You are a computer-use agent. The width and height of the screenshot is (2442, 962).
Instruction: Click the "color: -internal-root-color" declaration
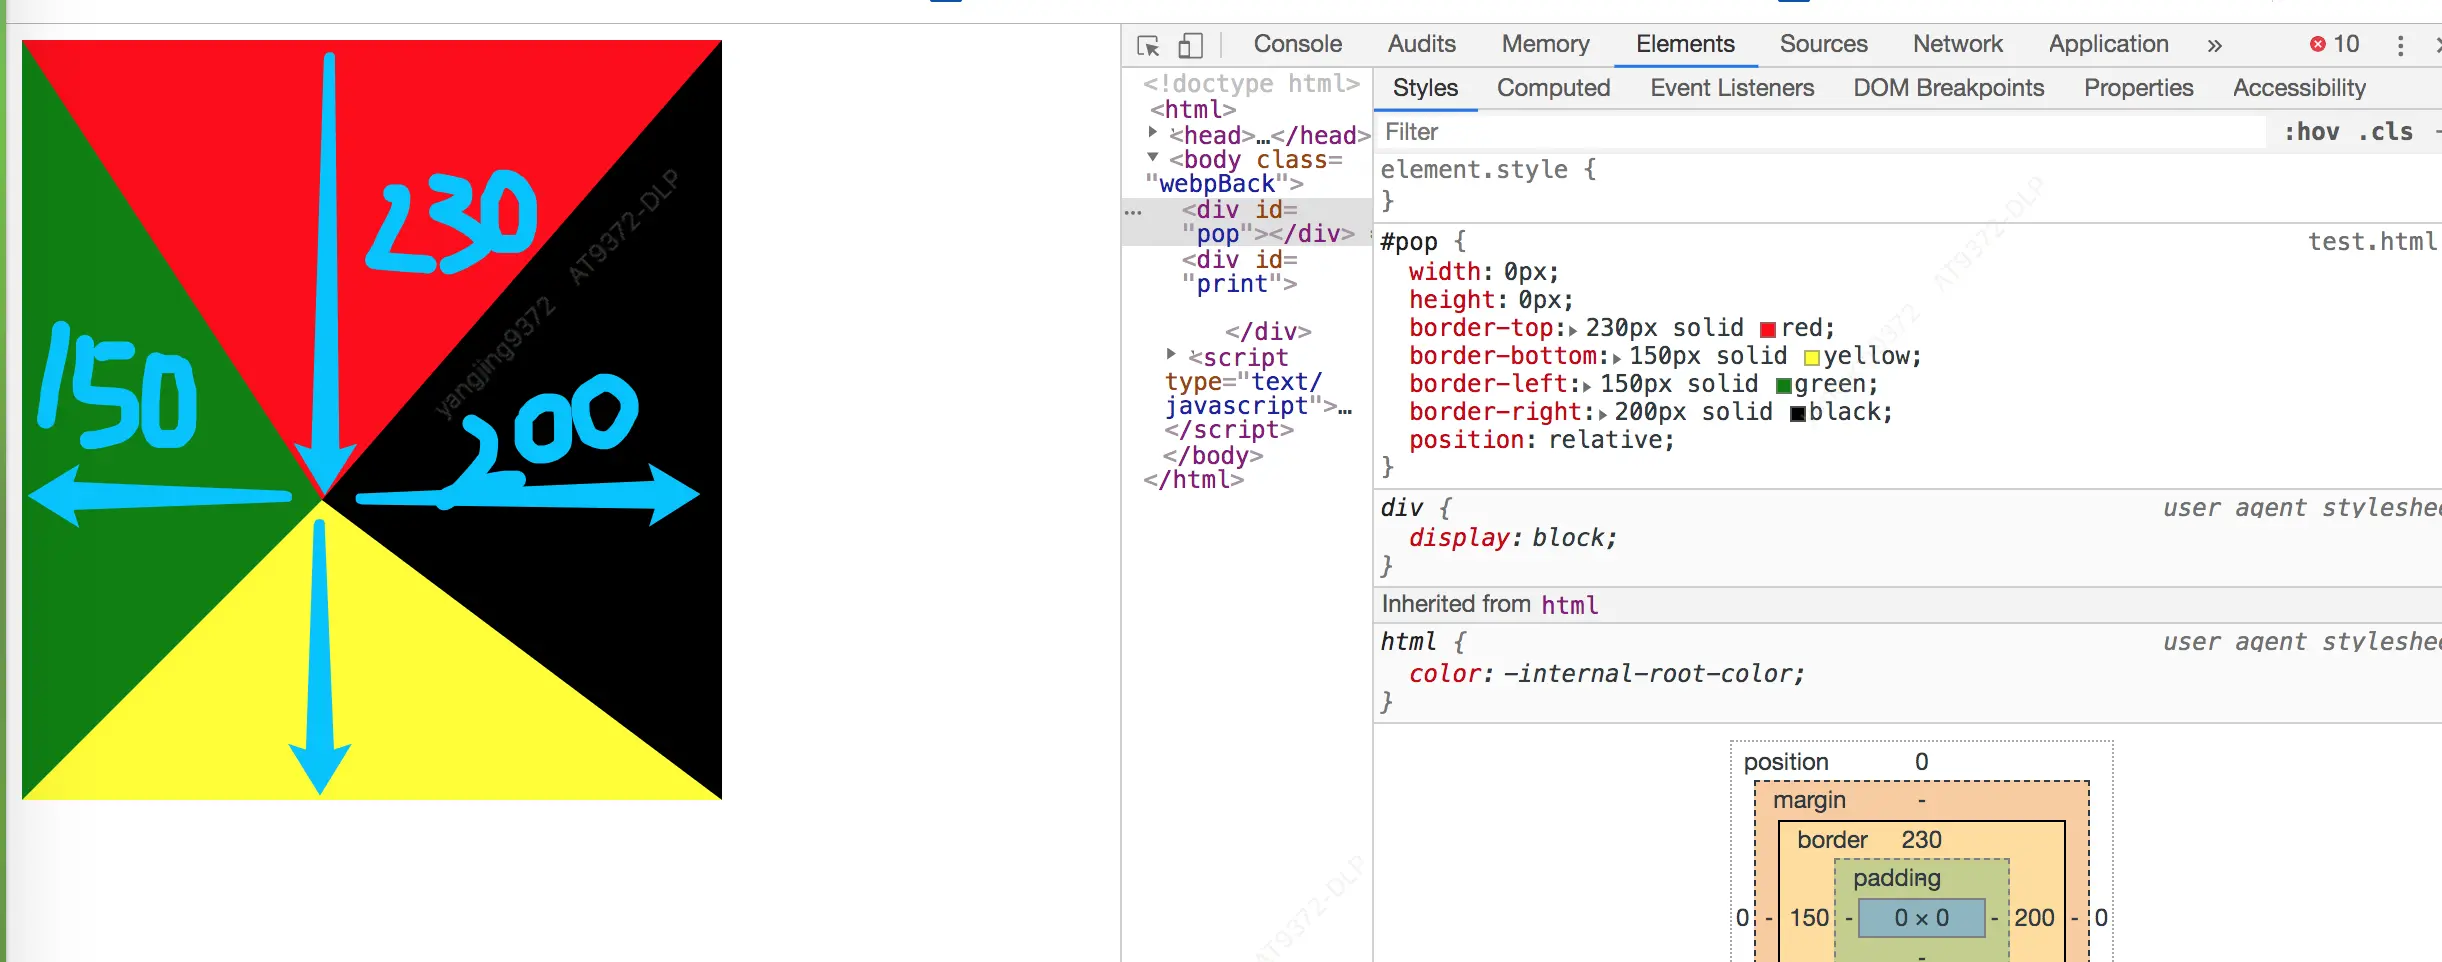click(x=1607, y=674)
